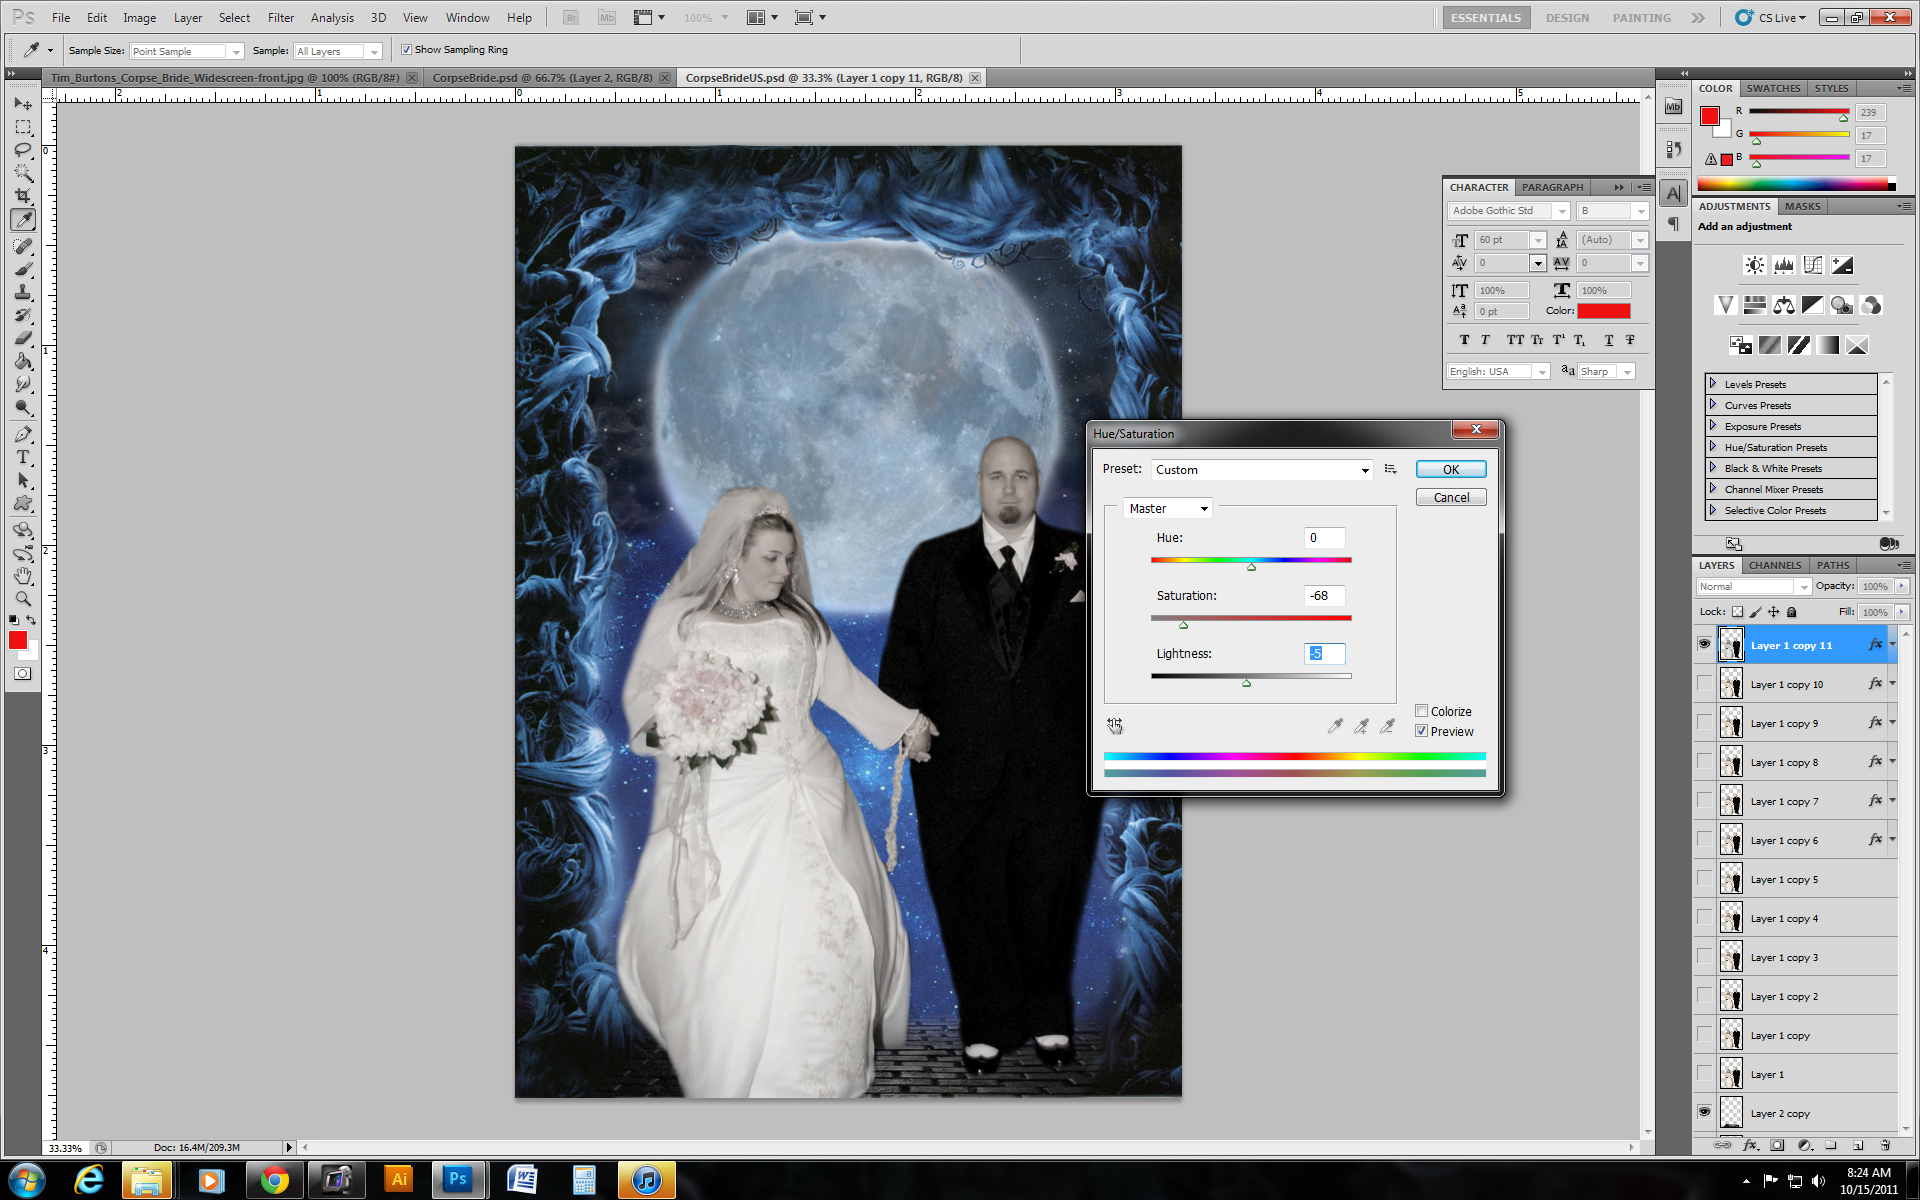Viewport: 1920px width, 1200px height.
Task: Open the Preset dropdown in Hue/Saturation
Action: (1262, 470)
